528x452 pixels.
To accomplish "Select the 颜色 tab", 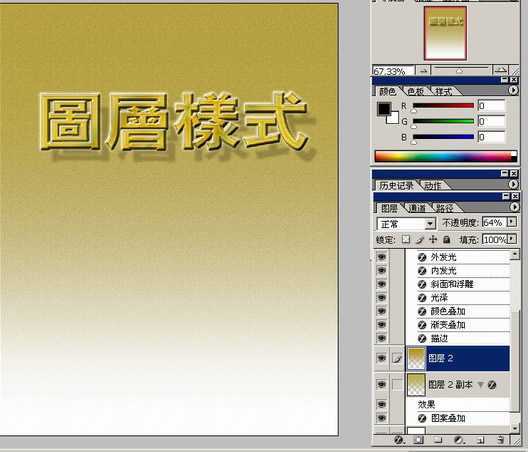I will pyautogui.click(x=388, y=91).
